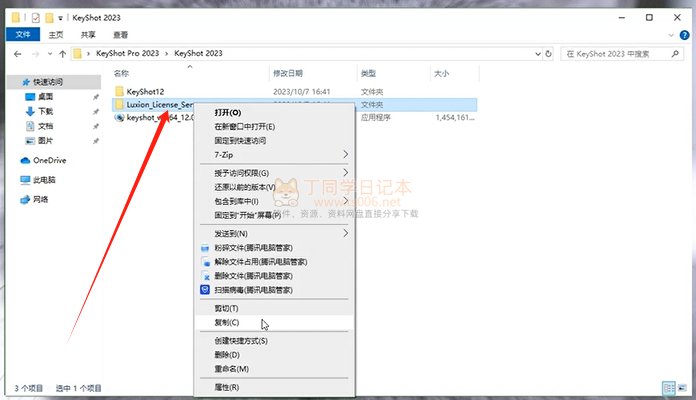Unpin 文档 using its pin icon

click(x=95, y=127)
